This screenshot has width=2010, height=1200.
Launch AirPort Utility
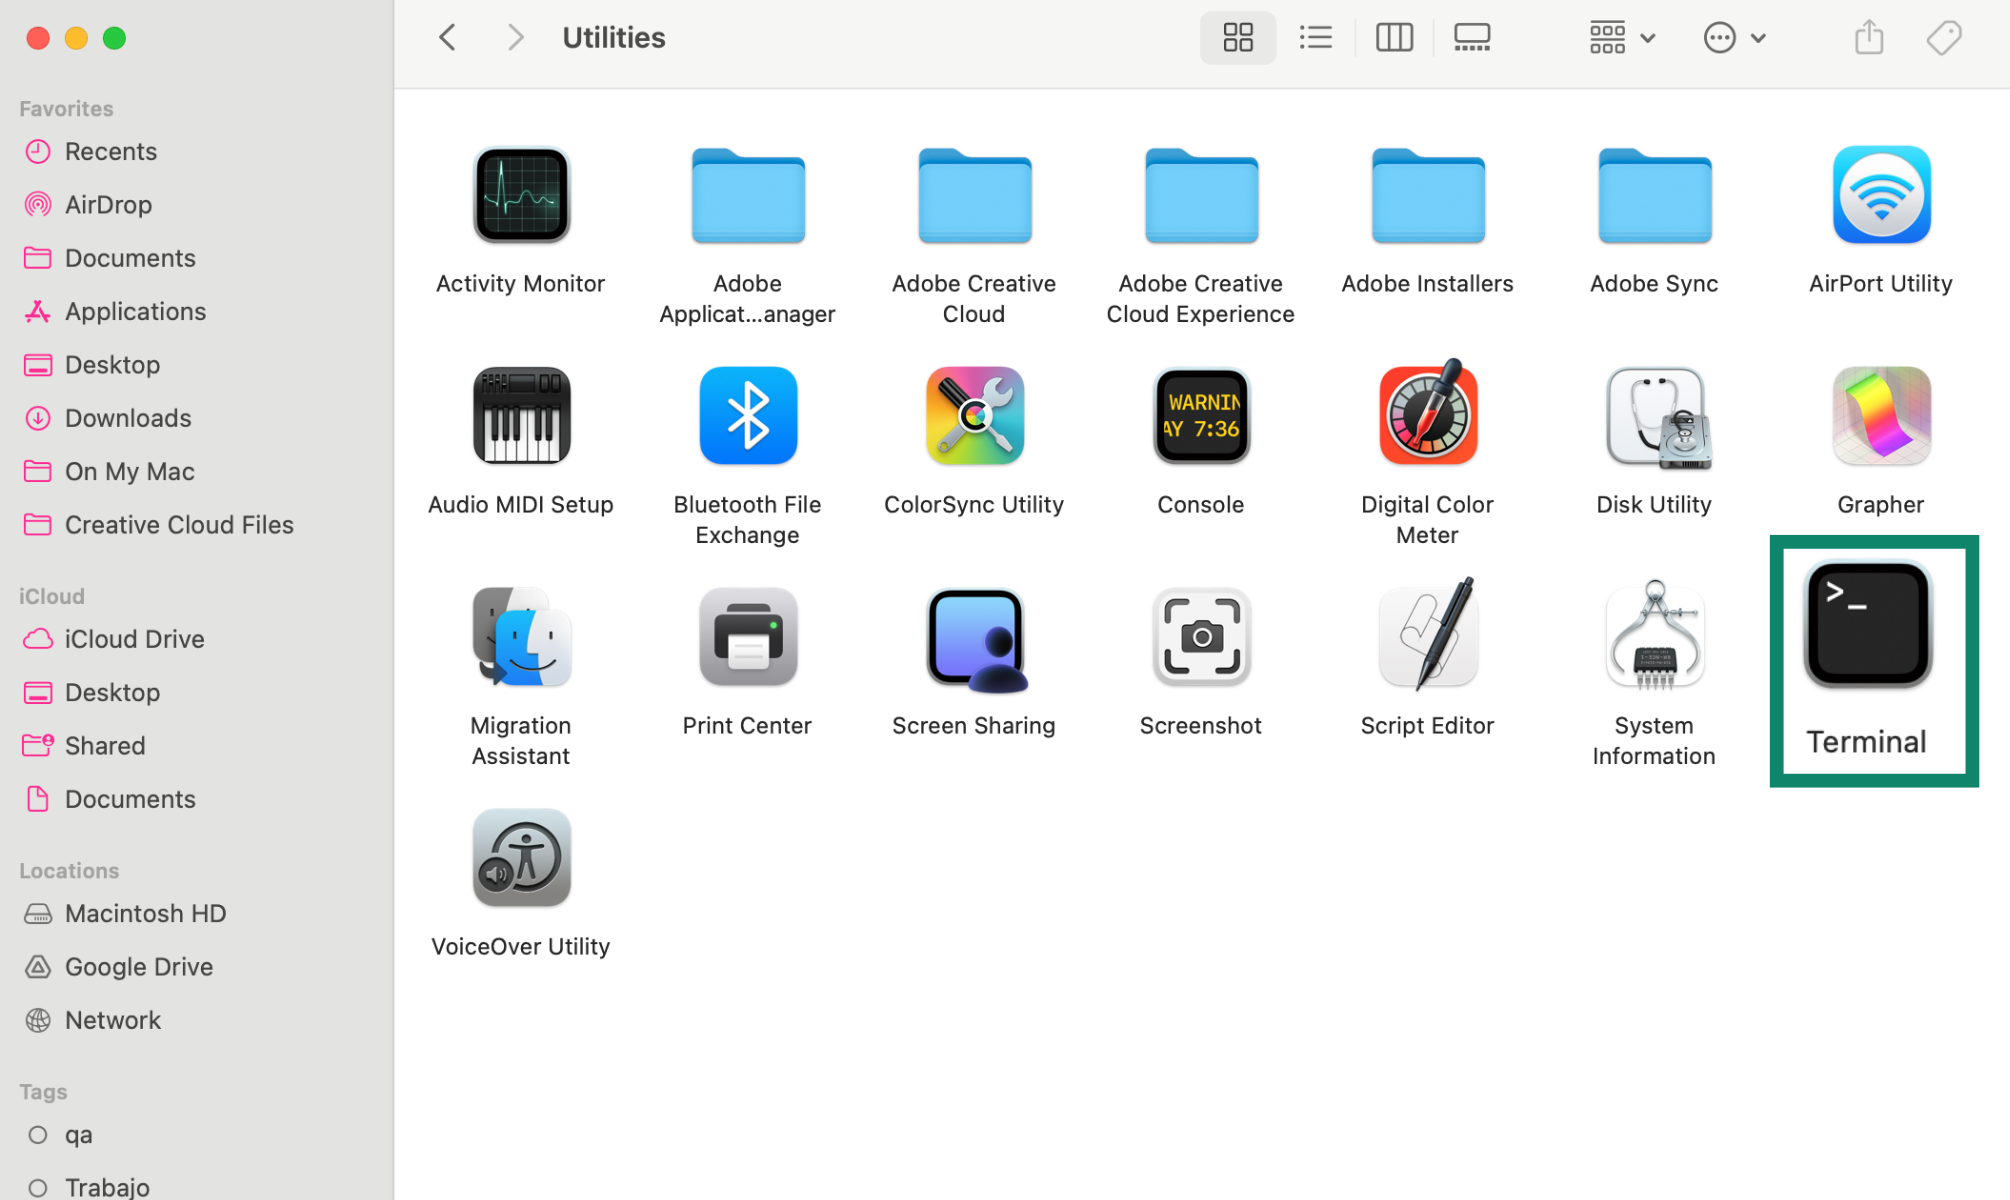[x=1880, y=195]
